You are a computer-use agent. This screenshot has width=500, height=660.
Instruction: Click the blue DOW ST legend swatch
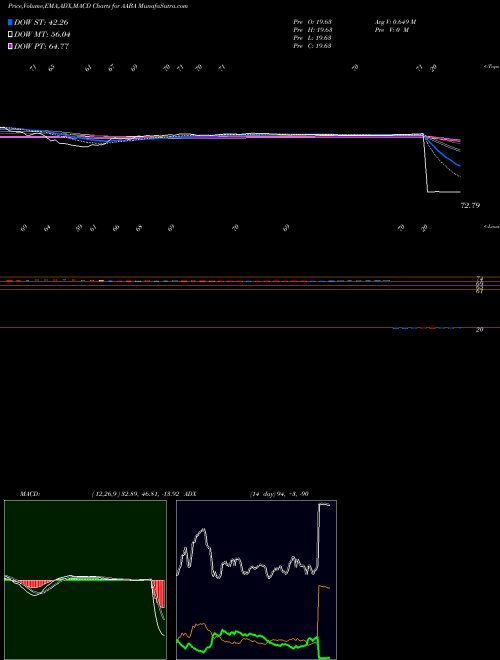10,22
